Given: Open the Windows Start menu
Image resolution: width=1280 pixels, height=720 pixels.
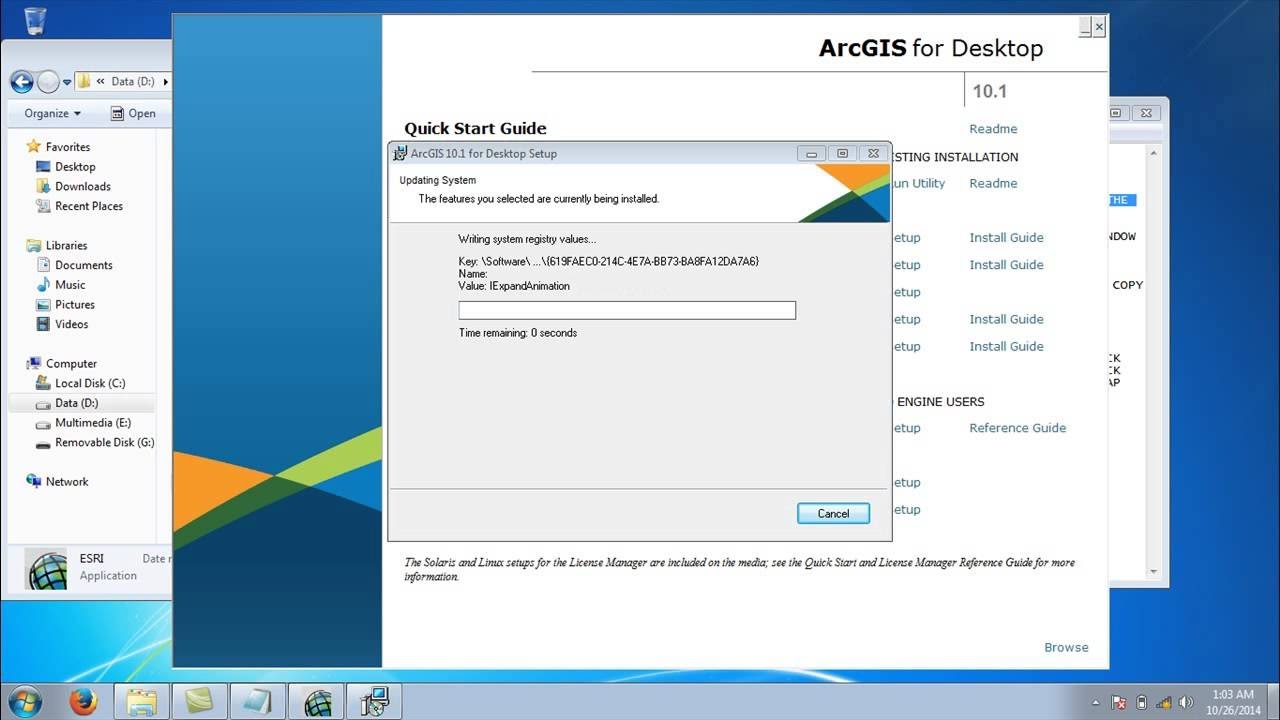Looking at the screenshot, I should pyautogui.click(x=24, y=701).
